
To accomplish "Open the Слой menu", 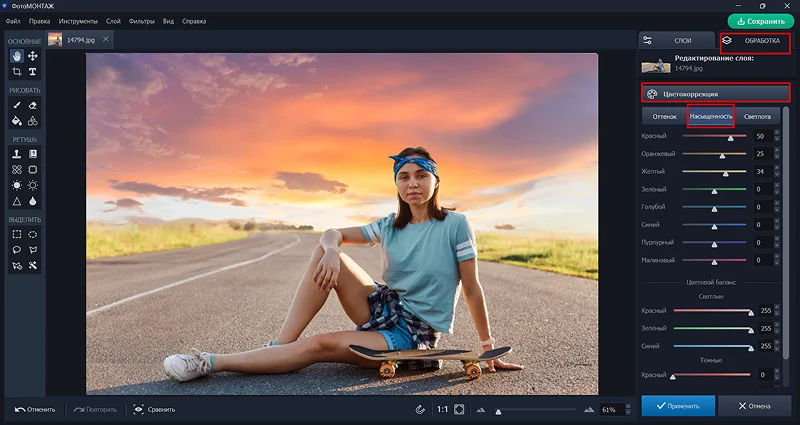I will coord(113,21).
